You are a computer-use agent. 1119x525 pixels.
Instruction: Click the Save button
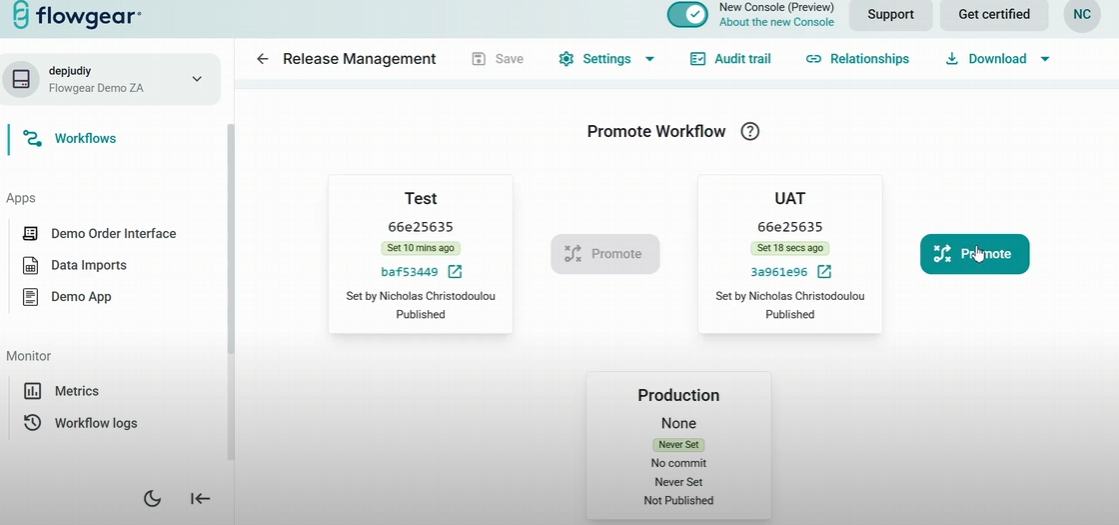[498, 58]
